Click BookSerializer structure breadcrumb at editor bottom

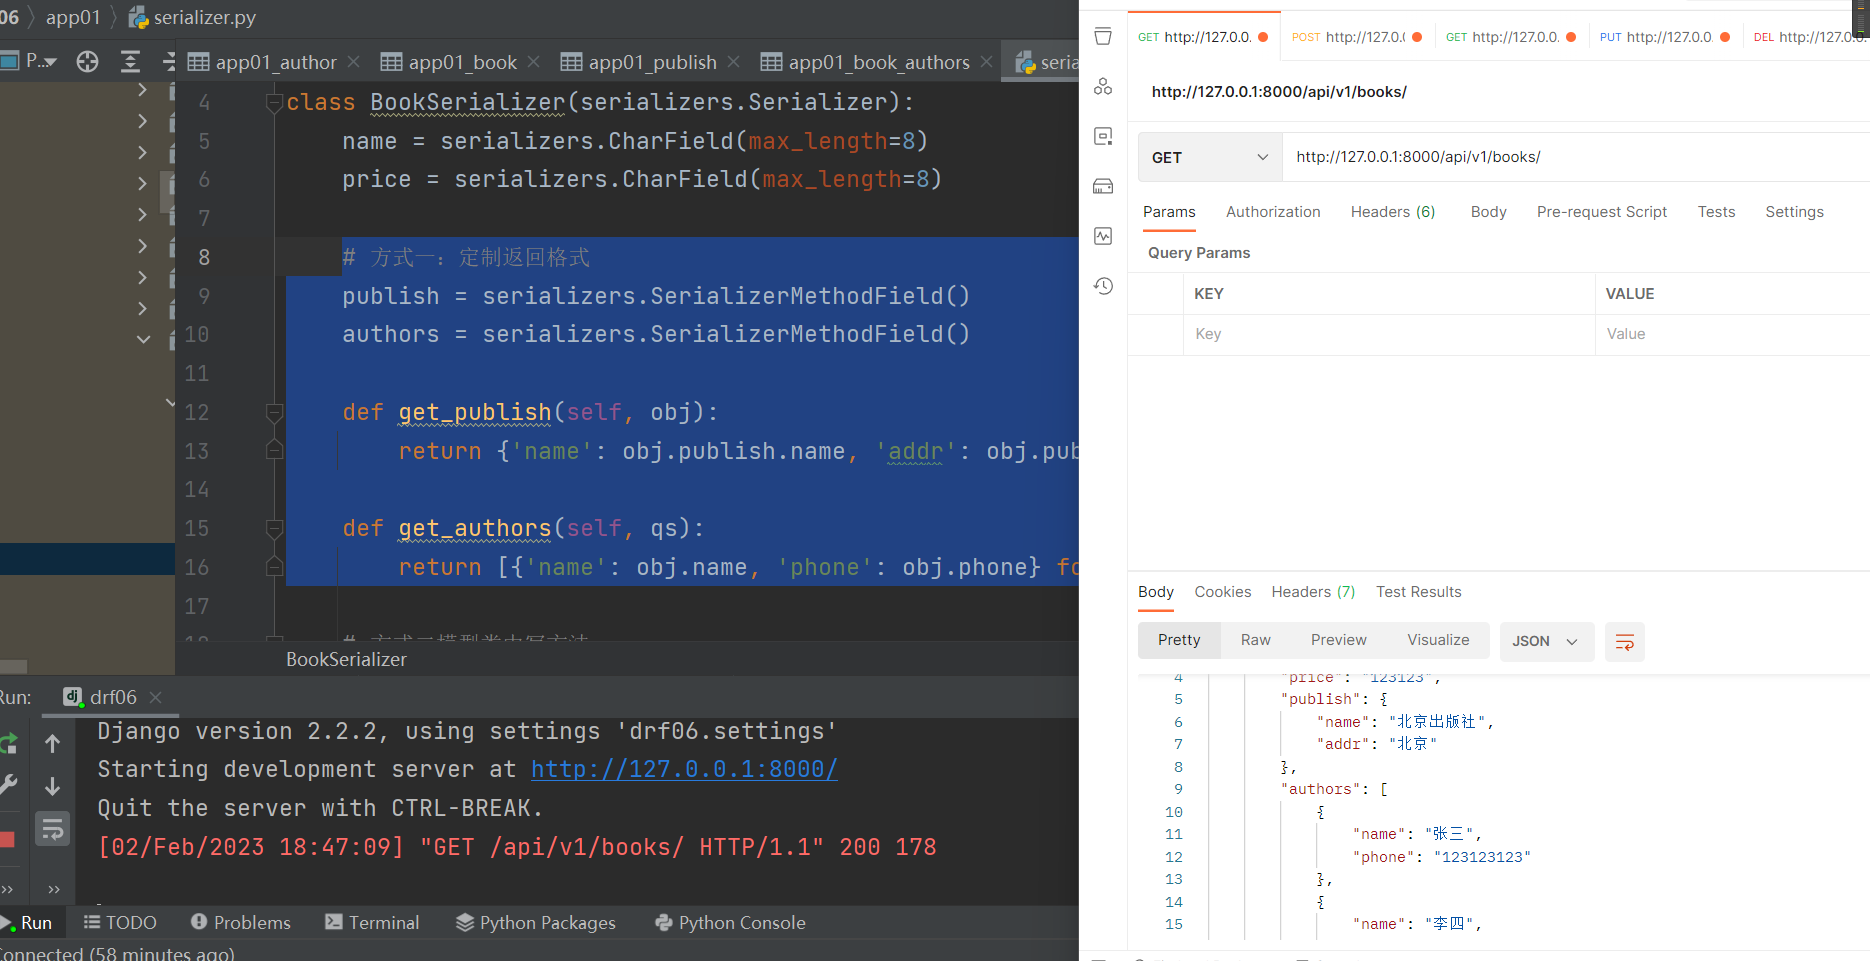point(346,659)
